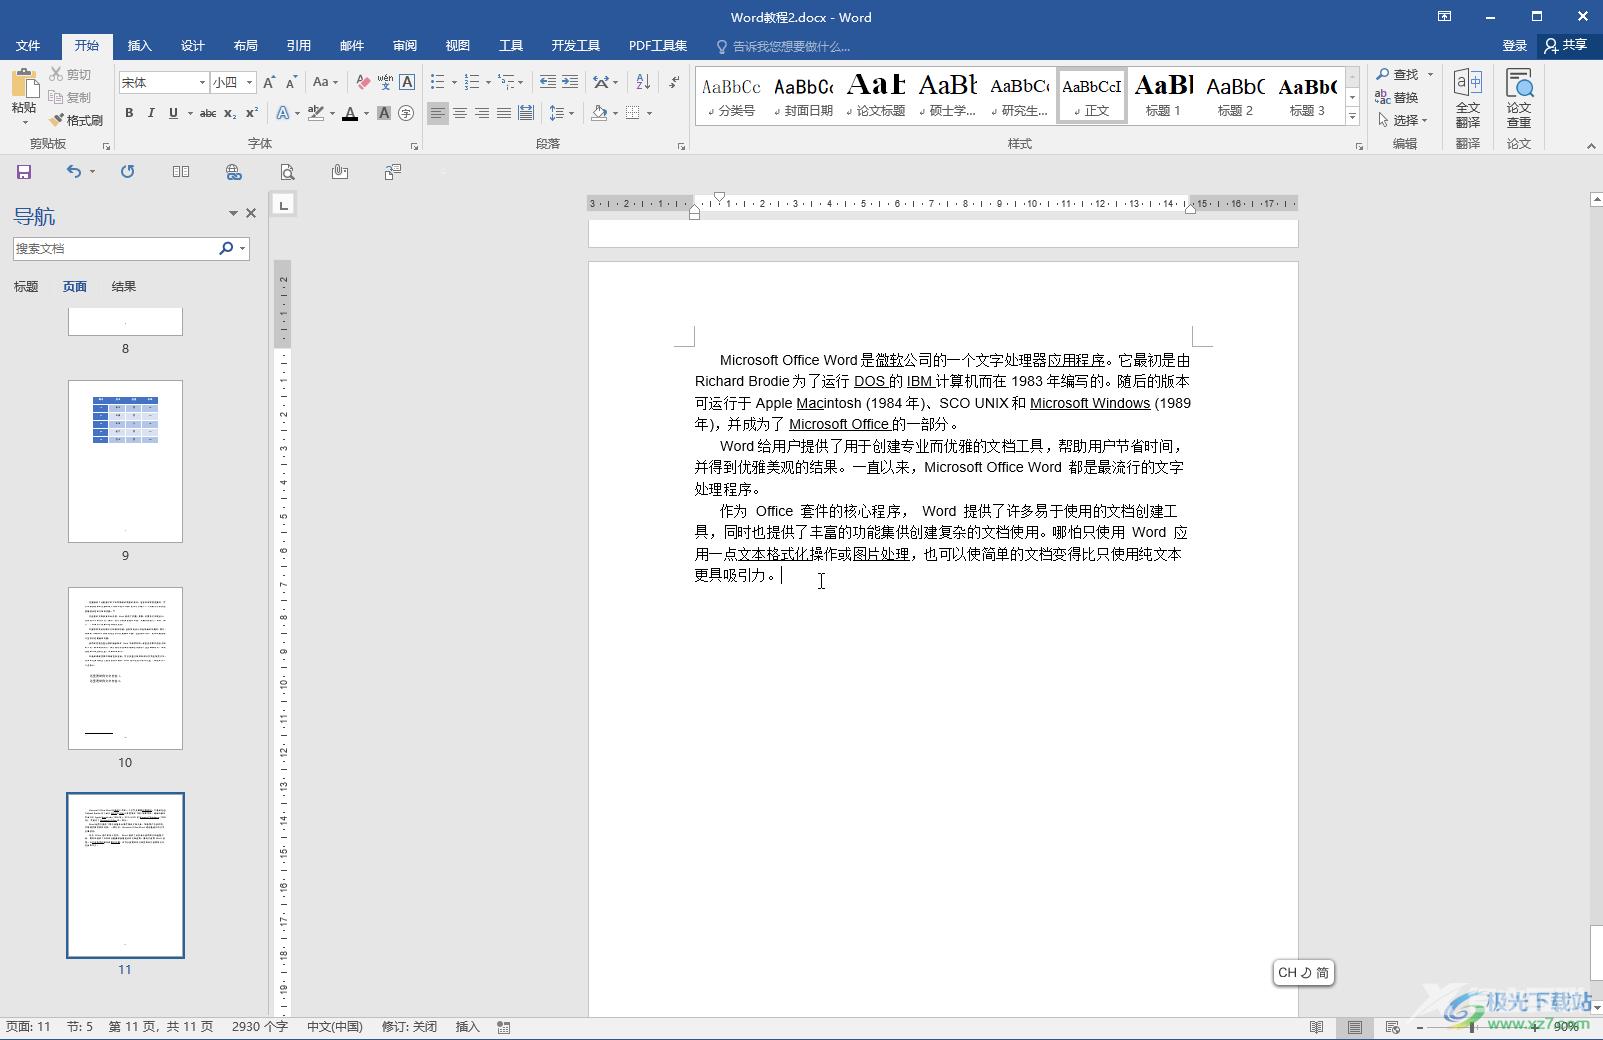Screen dimensions: 1603x1040
Task: Apply phonetic guide (wén) to text
Action: pos(385,82)
